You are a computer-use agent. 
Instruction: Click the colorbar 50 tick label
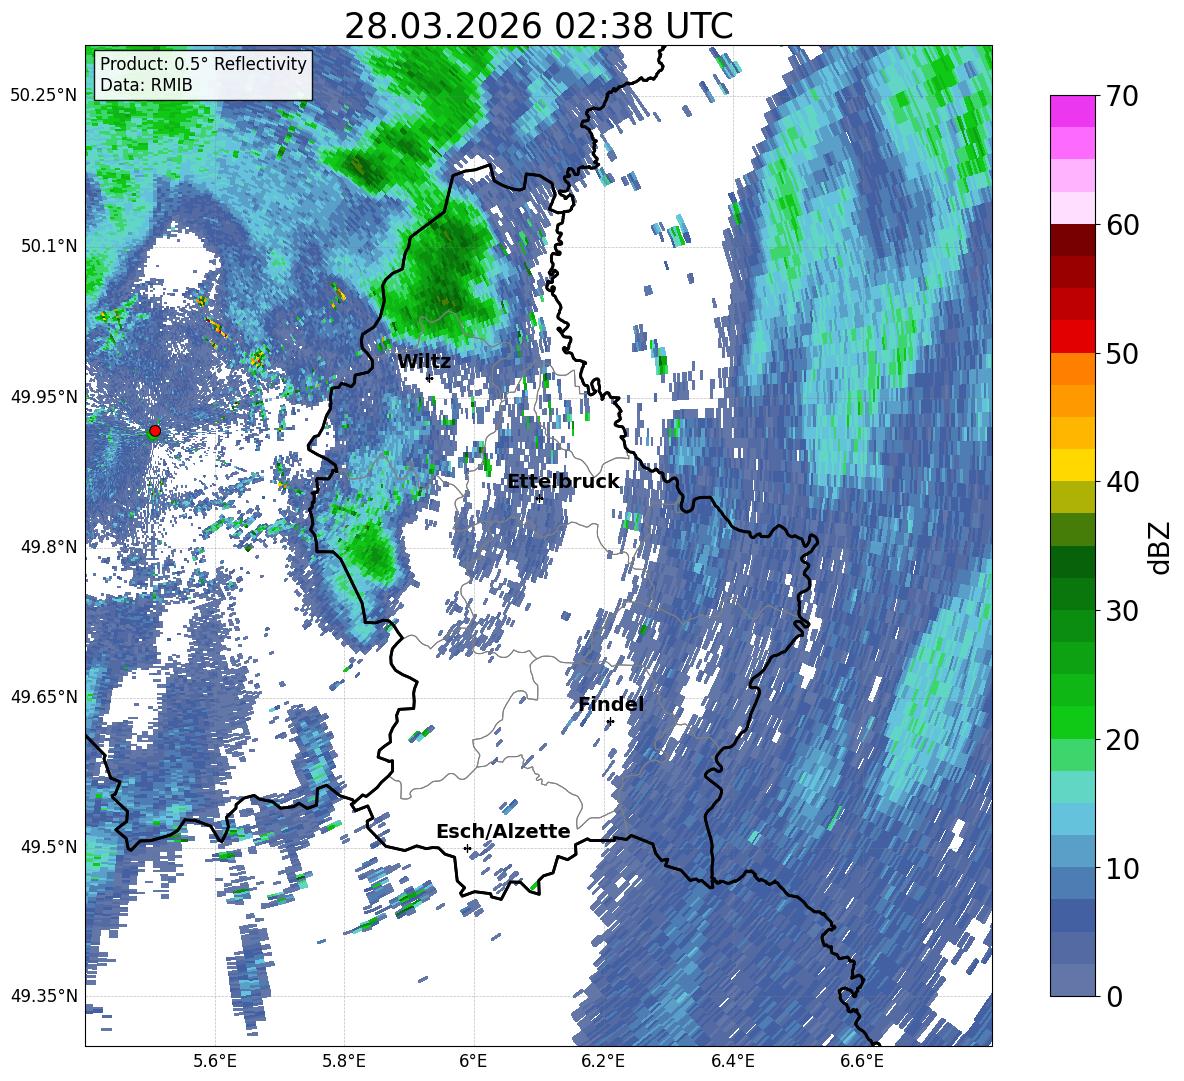point(1122,353)
